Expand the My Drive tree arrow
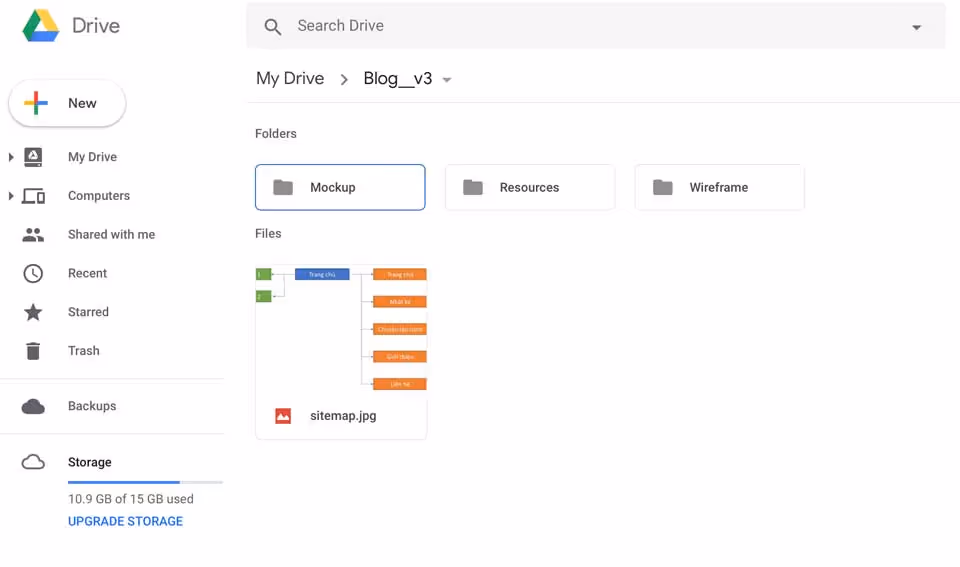960x567 pixels. pos(10,157)
